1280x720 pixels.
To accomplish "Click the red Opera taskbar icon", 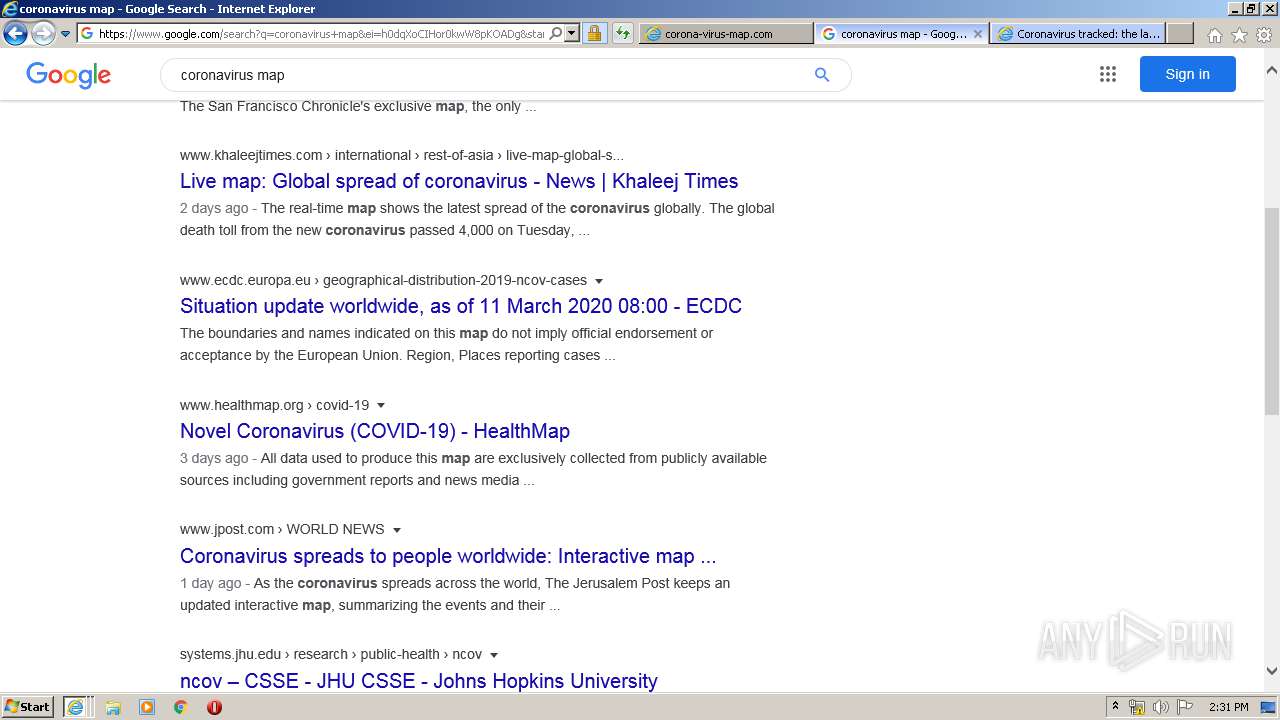I will point(214,707).
